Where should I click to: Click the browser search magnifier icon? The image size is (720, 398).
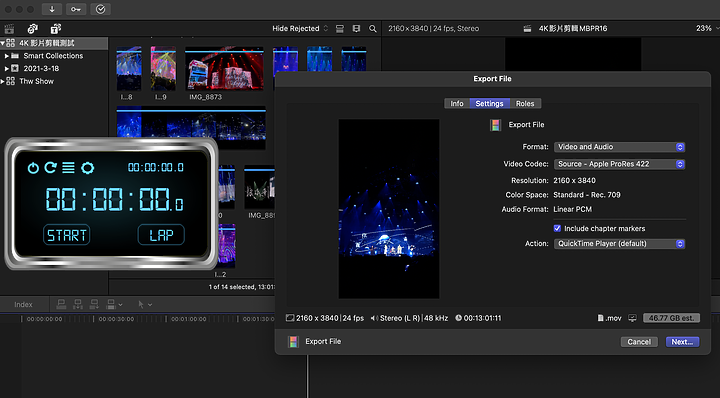373,28
